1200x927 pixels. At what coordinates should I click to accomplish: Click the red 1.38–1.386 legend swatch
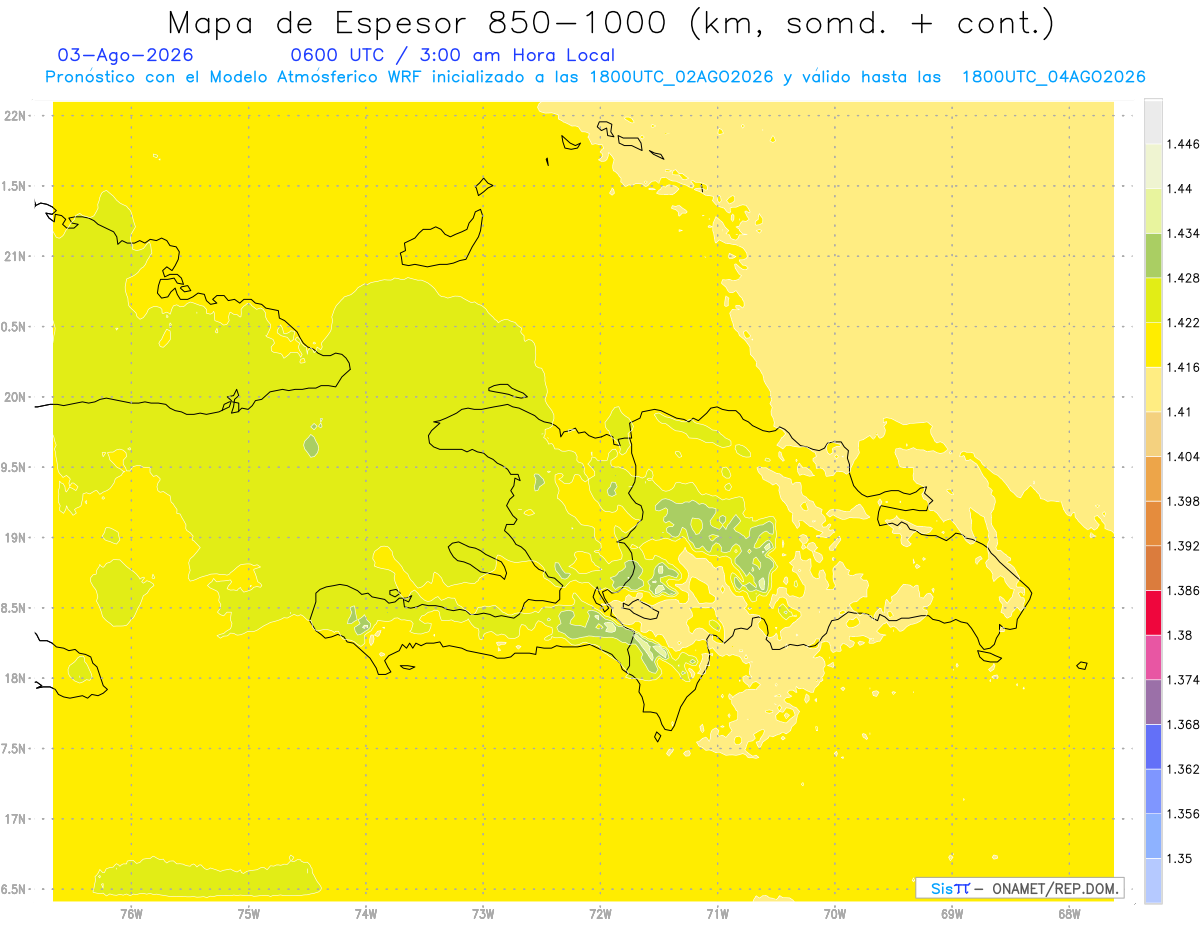click(1153, 612)
